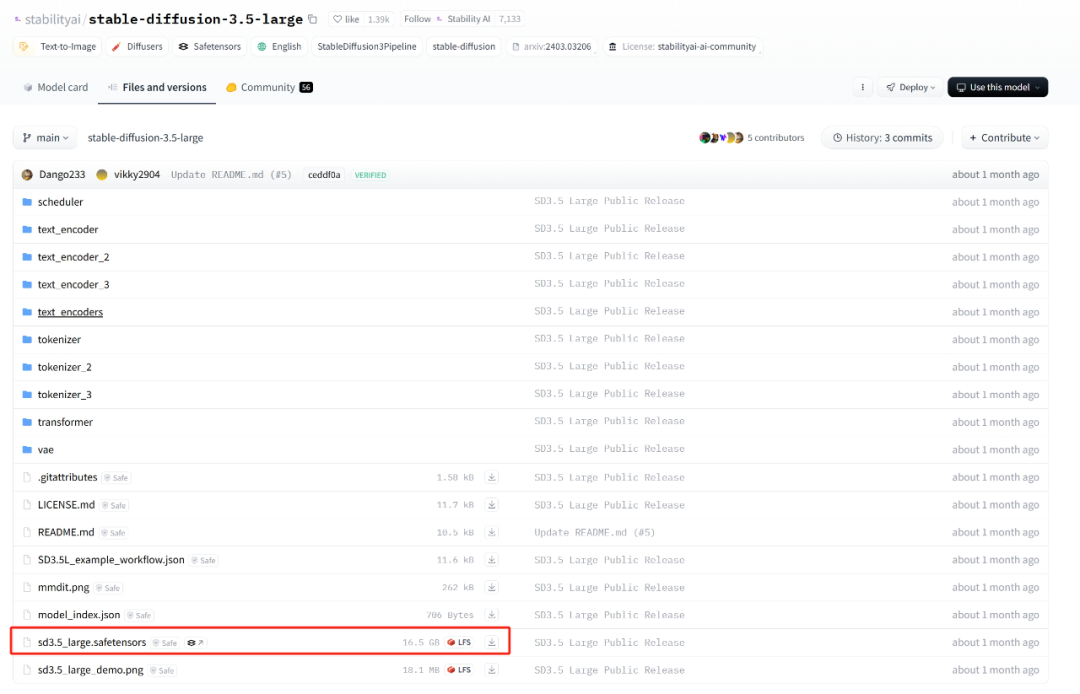The width and height of the screenshot is (1080, 694).
Task: Open the Text-to-Image tag
Action: pyautogui.click(x=58, y=47)
